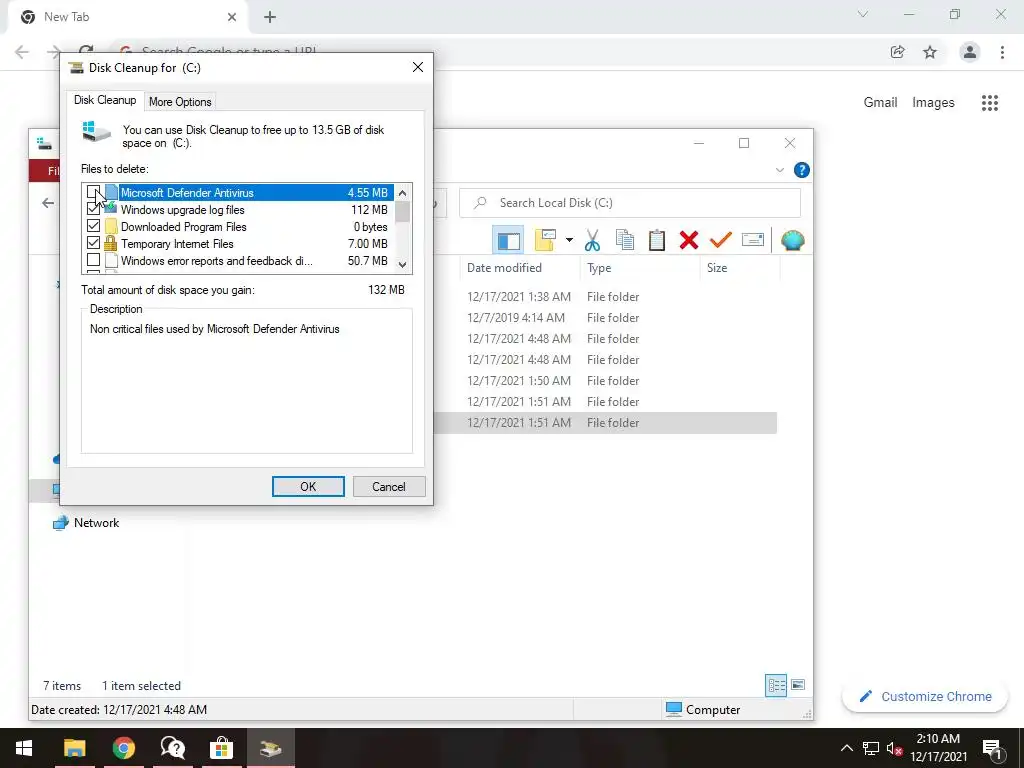1024x768 pixels.
Task: Open Chrome from the taskbar
Action: coord(123,748)
